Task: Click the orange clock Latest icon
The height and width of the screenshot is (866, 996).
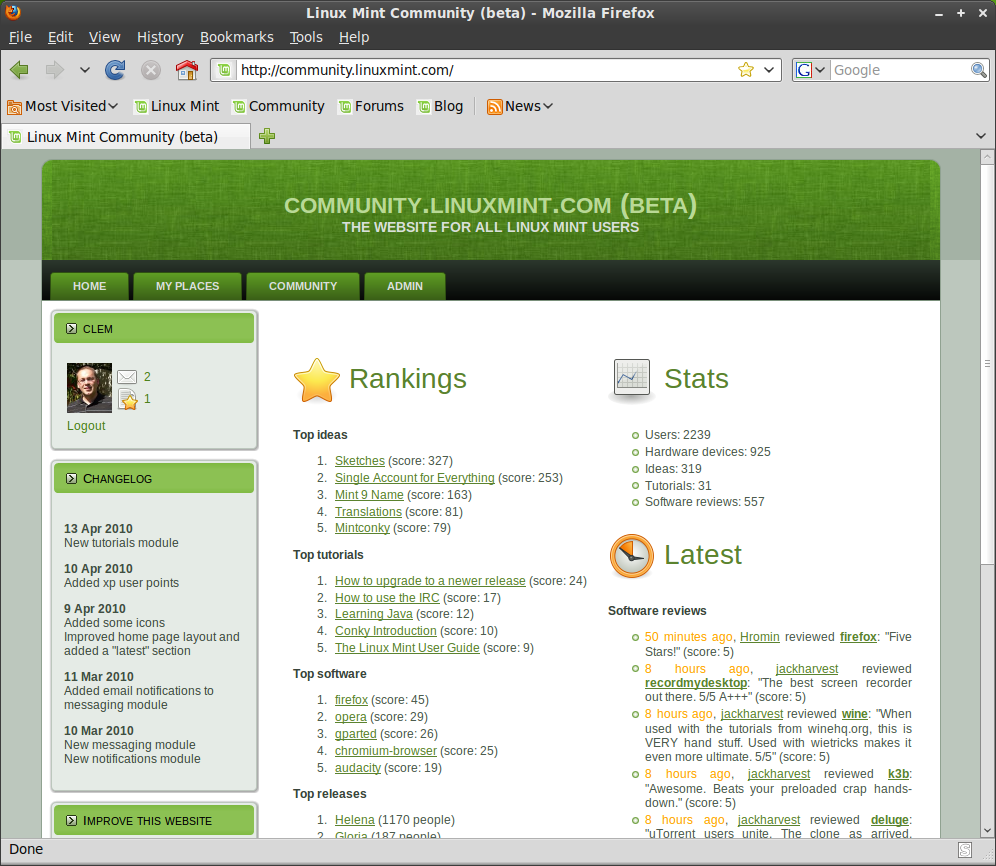Action: [x=631, y=556]
